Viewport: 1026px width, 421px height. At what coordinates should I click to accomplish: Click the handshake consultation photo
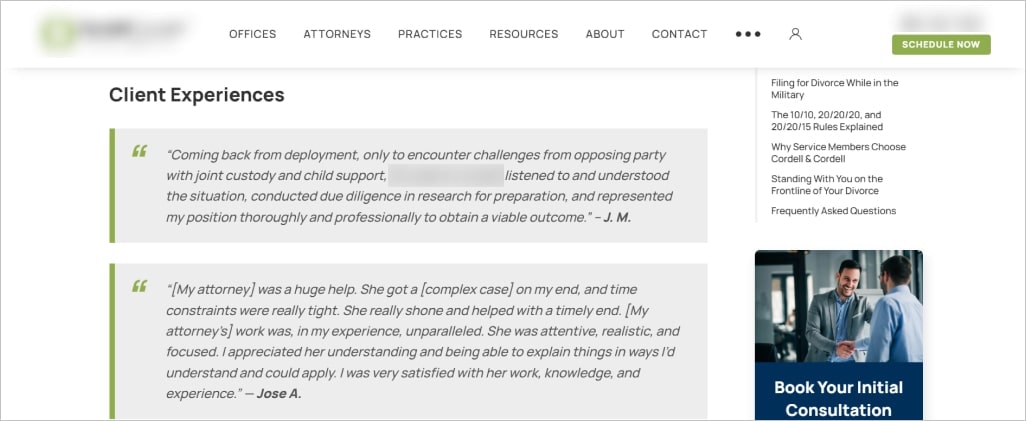click(x=839, y=306)
